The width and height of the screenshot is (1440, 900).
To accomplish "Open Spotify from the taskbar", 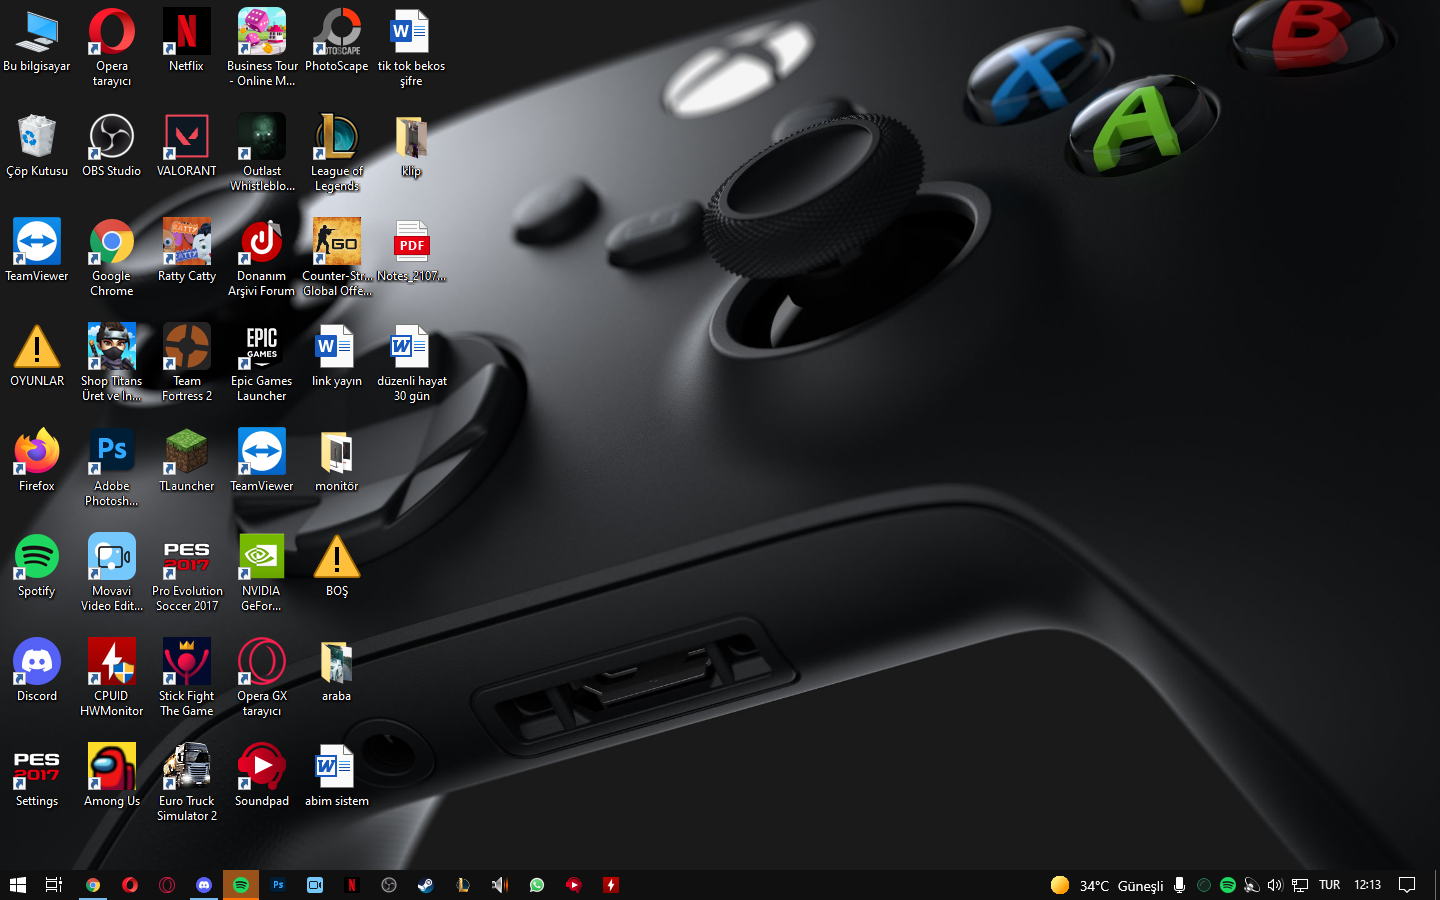I will [241, 885].
